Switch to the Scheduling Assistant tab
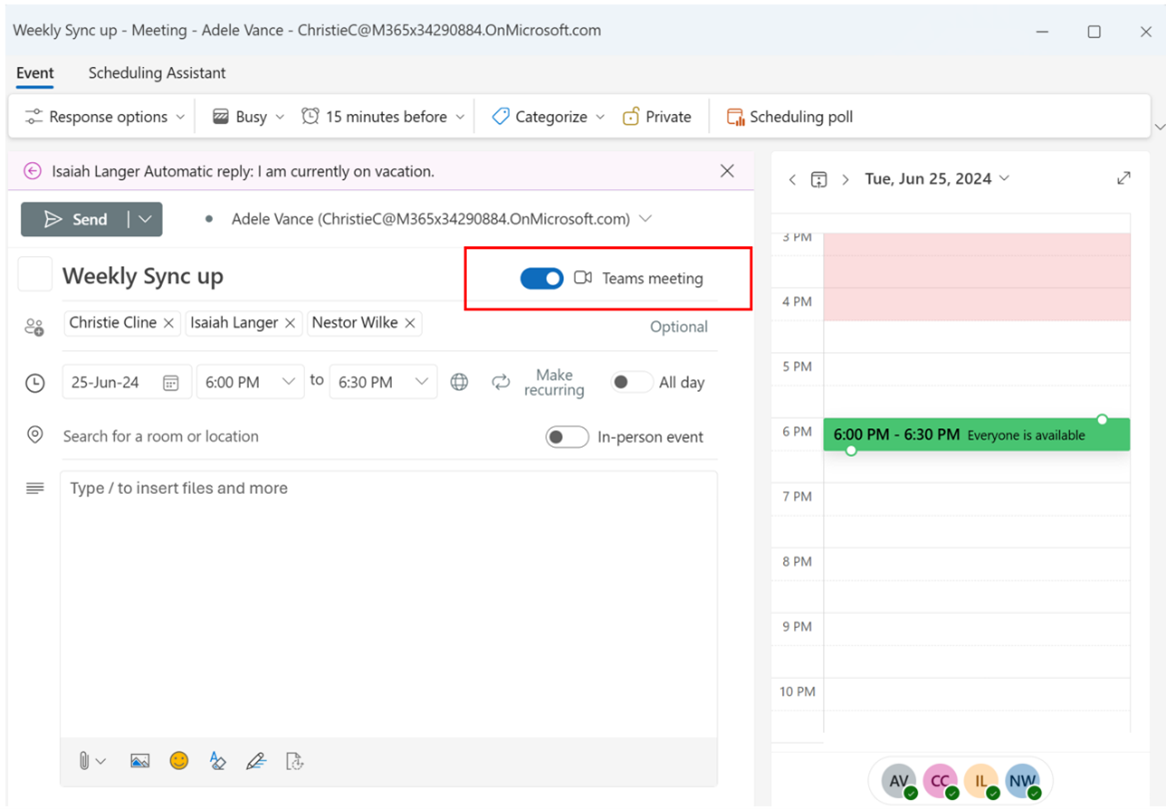Viewport: 1166px width, 809px height. [156, 73]
